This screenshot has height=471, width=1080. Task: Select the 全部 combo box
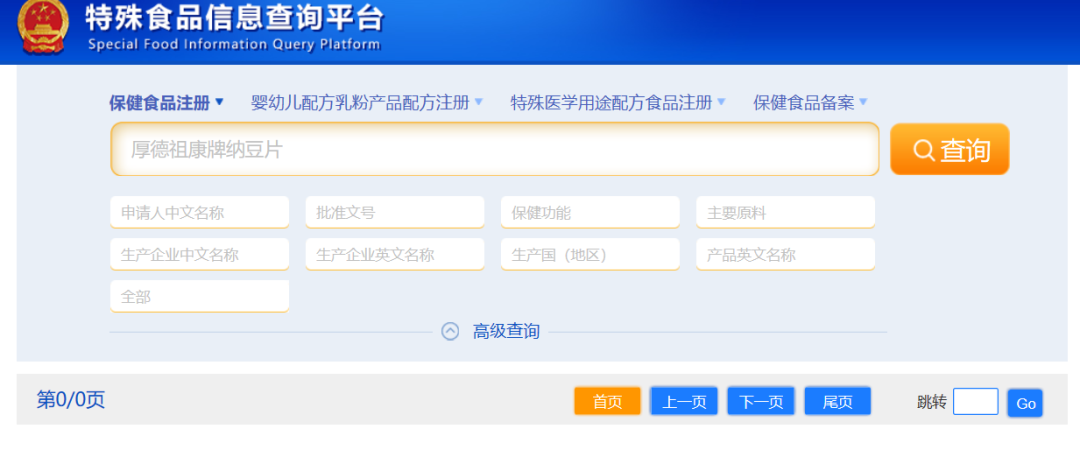[199, 297]
